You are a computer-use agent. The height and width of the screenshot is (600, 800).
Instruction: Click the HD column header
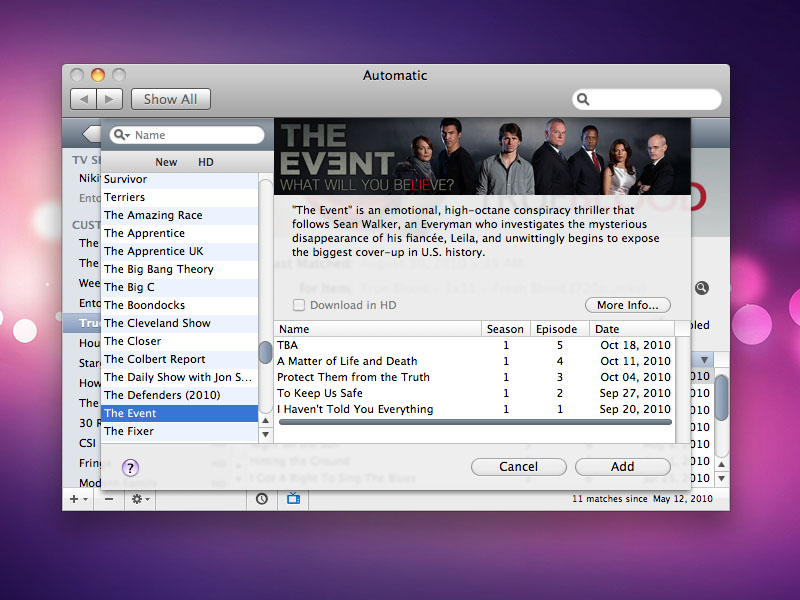(x=206, y=162)
